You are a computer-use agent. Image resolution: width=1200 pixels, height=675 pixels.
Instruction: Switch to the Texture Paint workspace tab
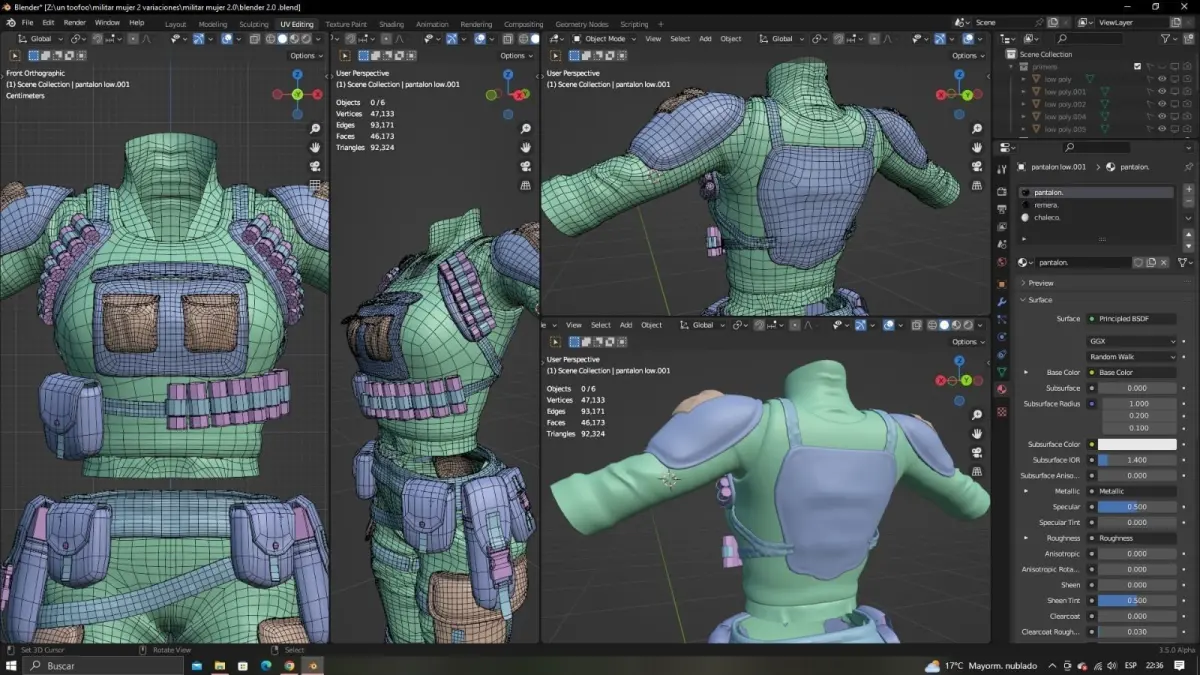(346, 24)
